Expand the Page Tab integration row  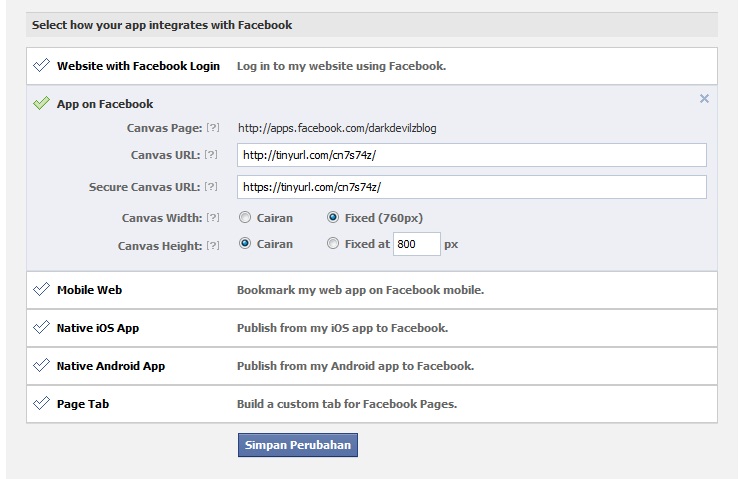click(372, 404)
